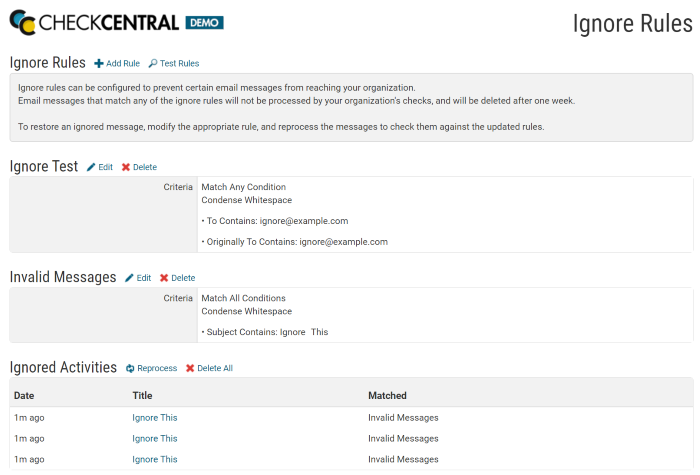Click the red X icon for Invalid Messages
700x475 pixels.
pos(164,278)
